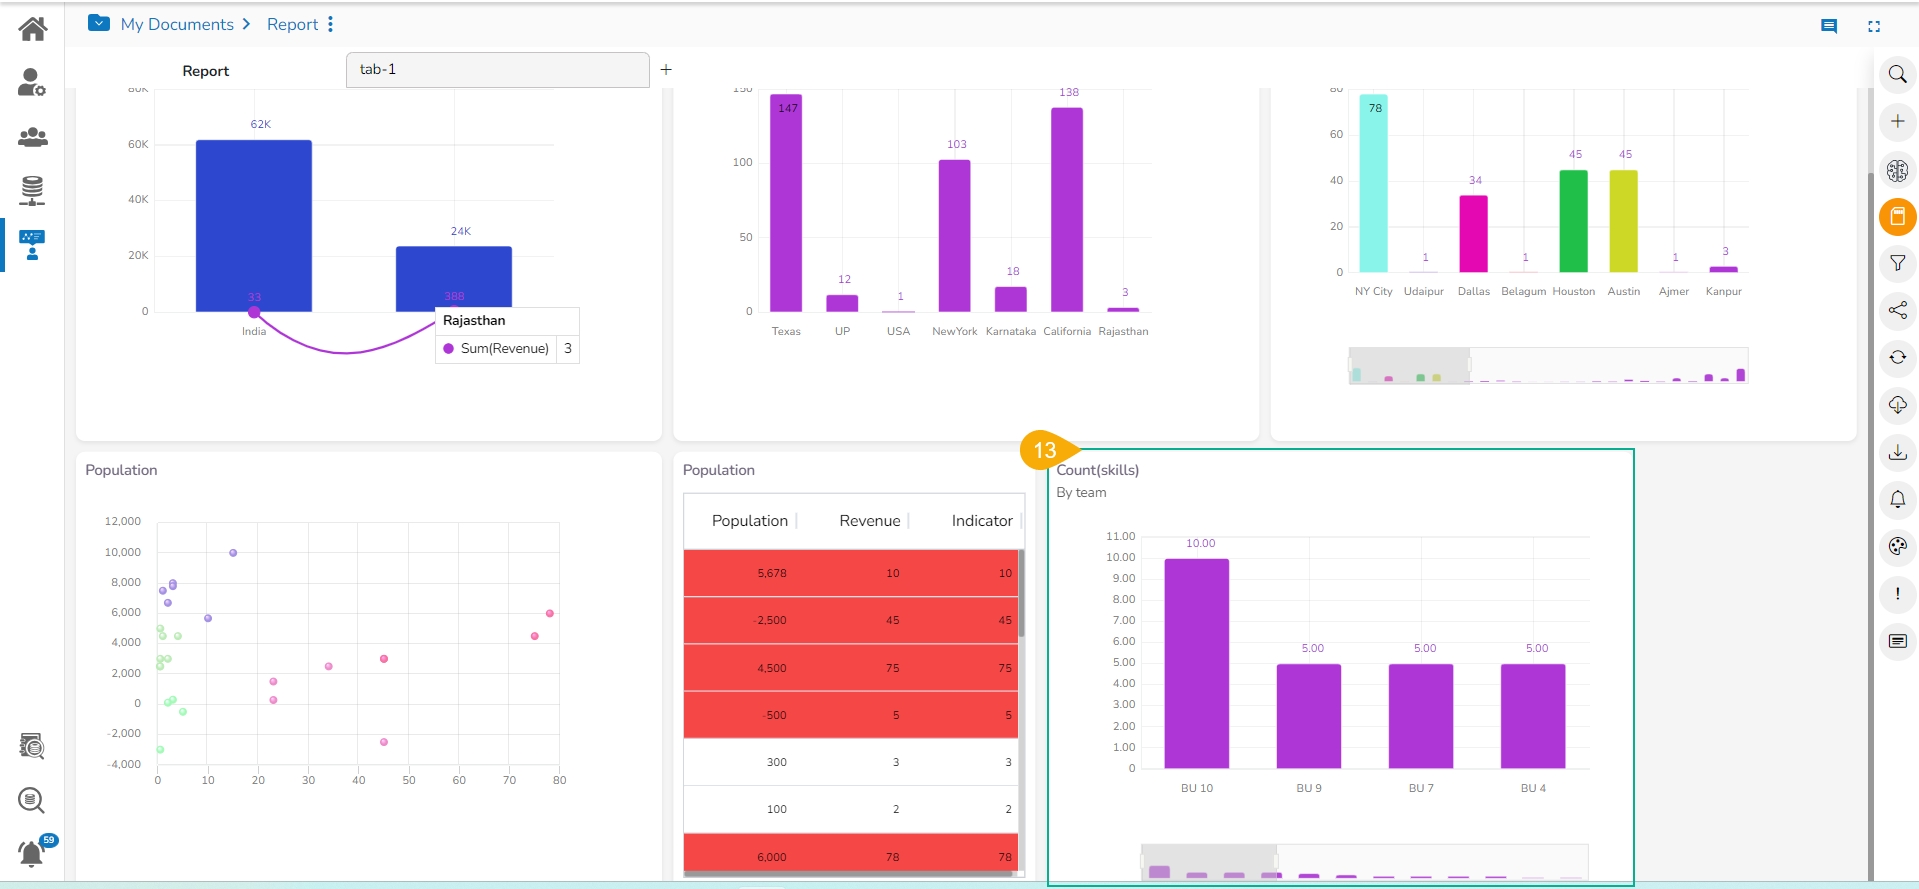The image size is (1919, 889).
Task: Add a new tab with the plus button
Action: 666,70
